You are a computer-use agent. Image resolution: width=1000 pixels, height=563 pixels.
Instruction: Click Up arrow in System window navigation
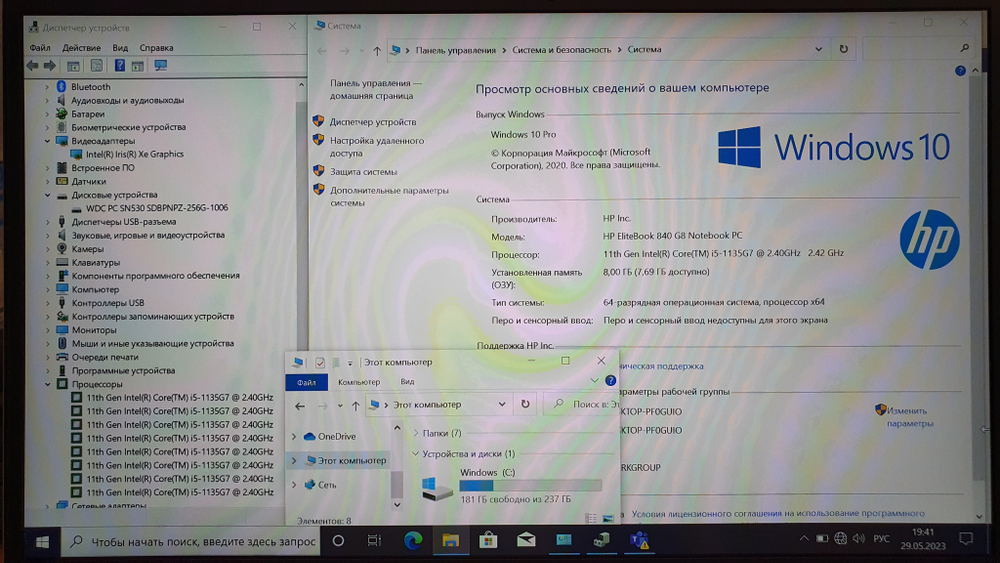(377, 50)
